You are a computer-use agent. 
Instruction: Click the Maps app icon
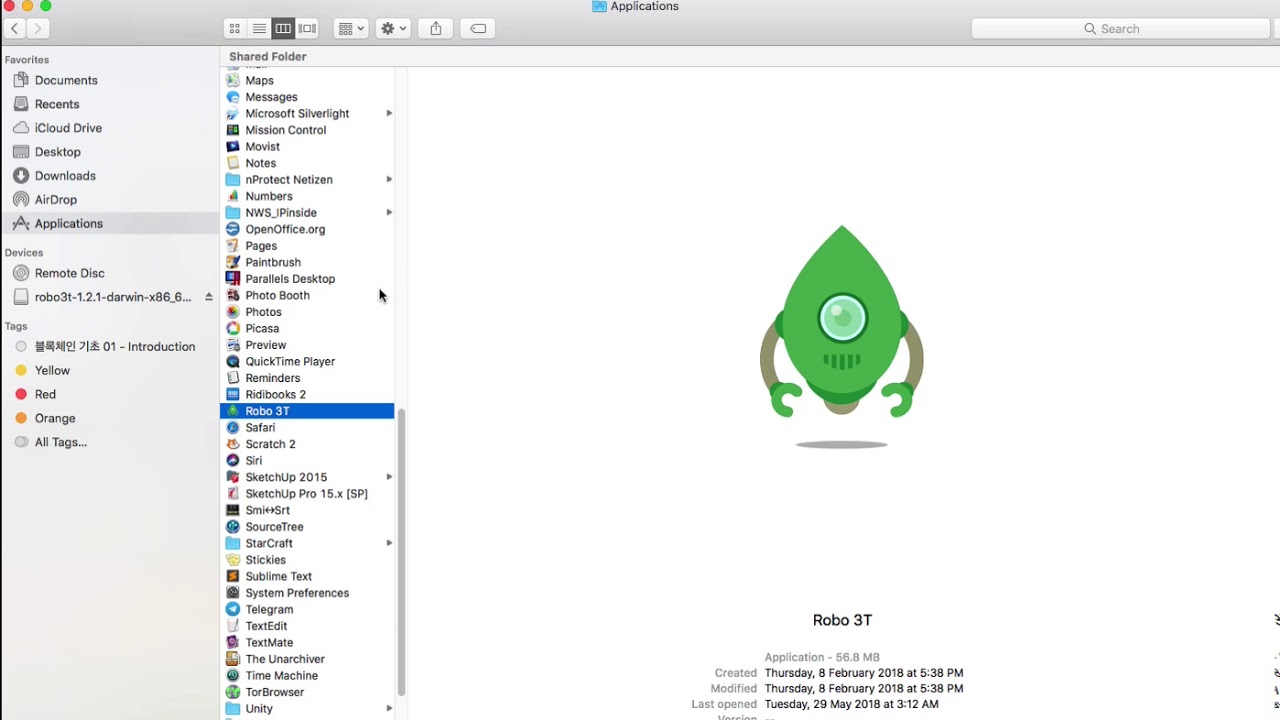click(x=233, y=80)
